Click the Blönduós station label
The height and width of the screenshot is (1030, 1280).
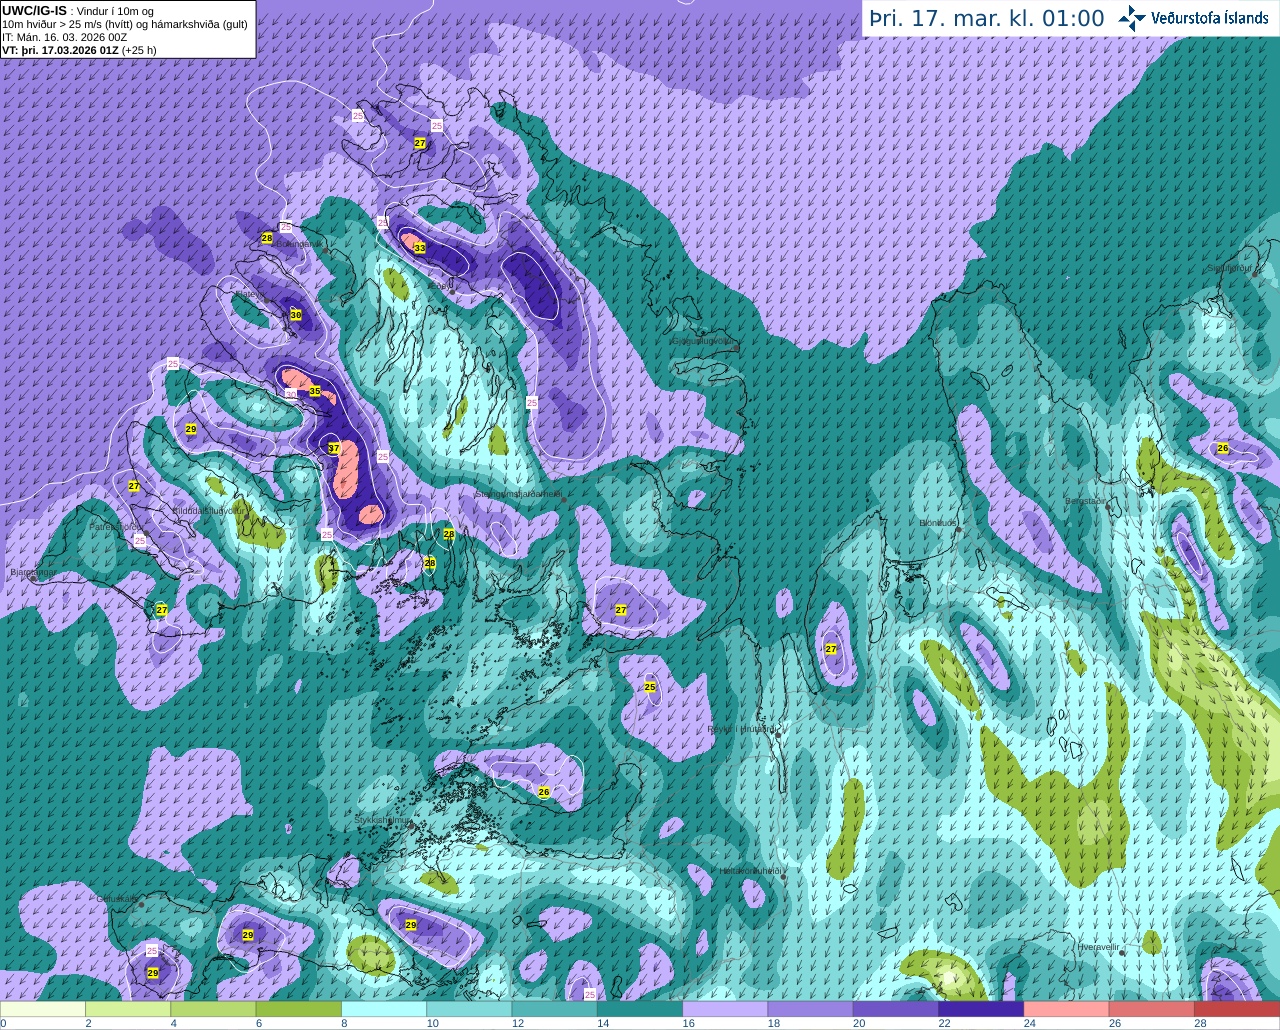click(x=939, y=523)
